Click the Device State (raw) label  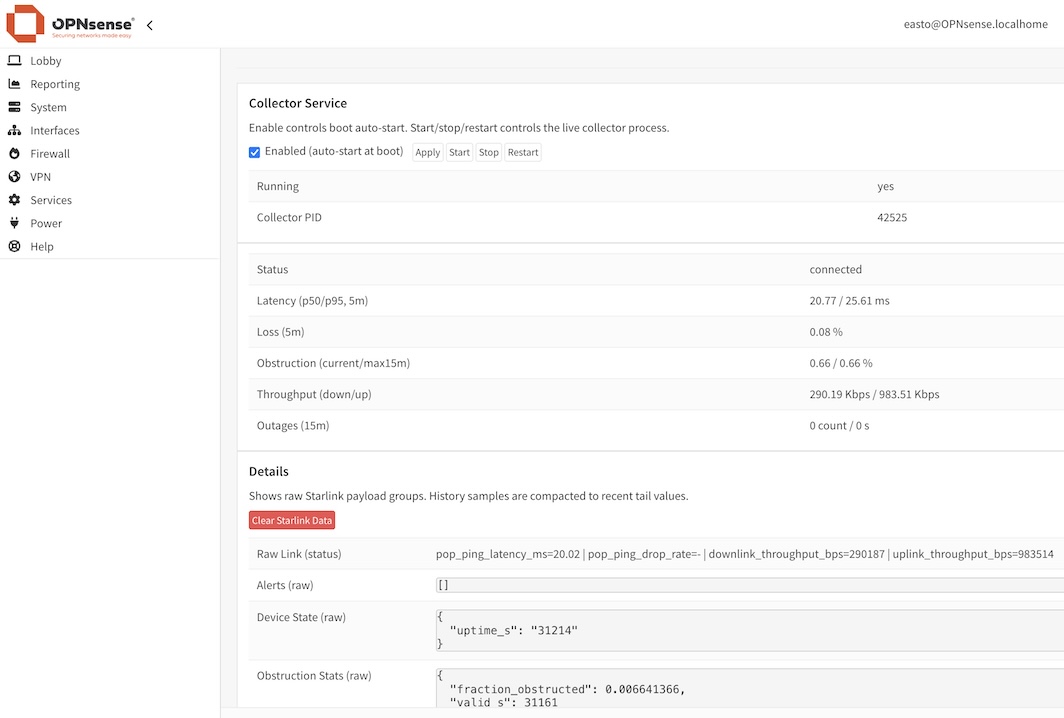click(301, 617)
